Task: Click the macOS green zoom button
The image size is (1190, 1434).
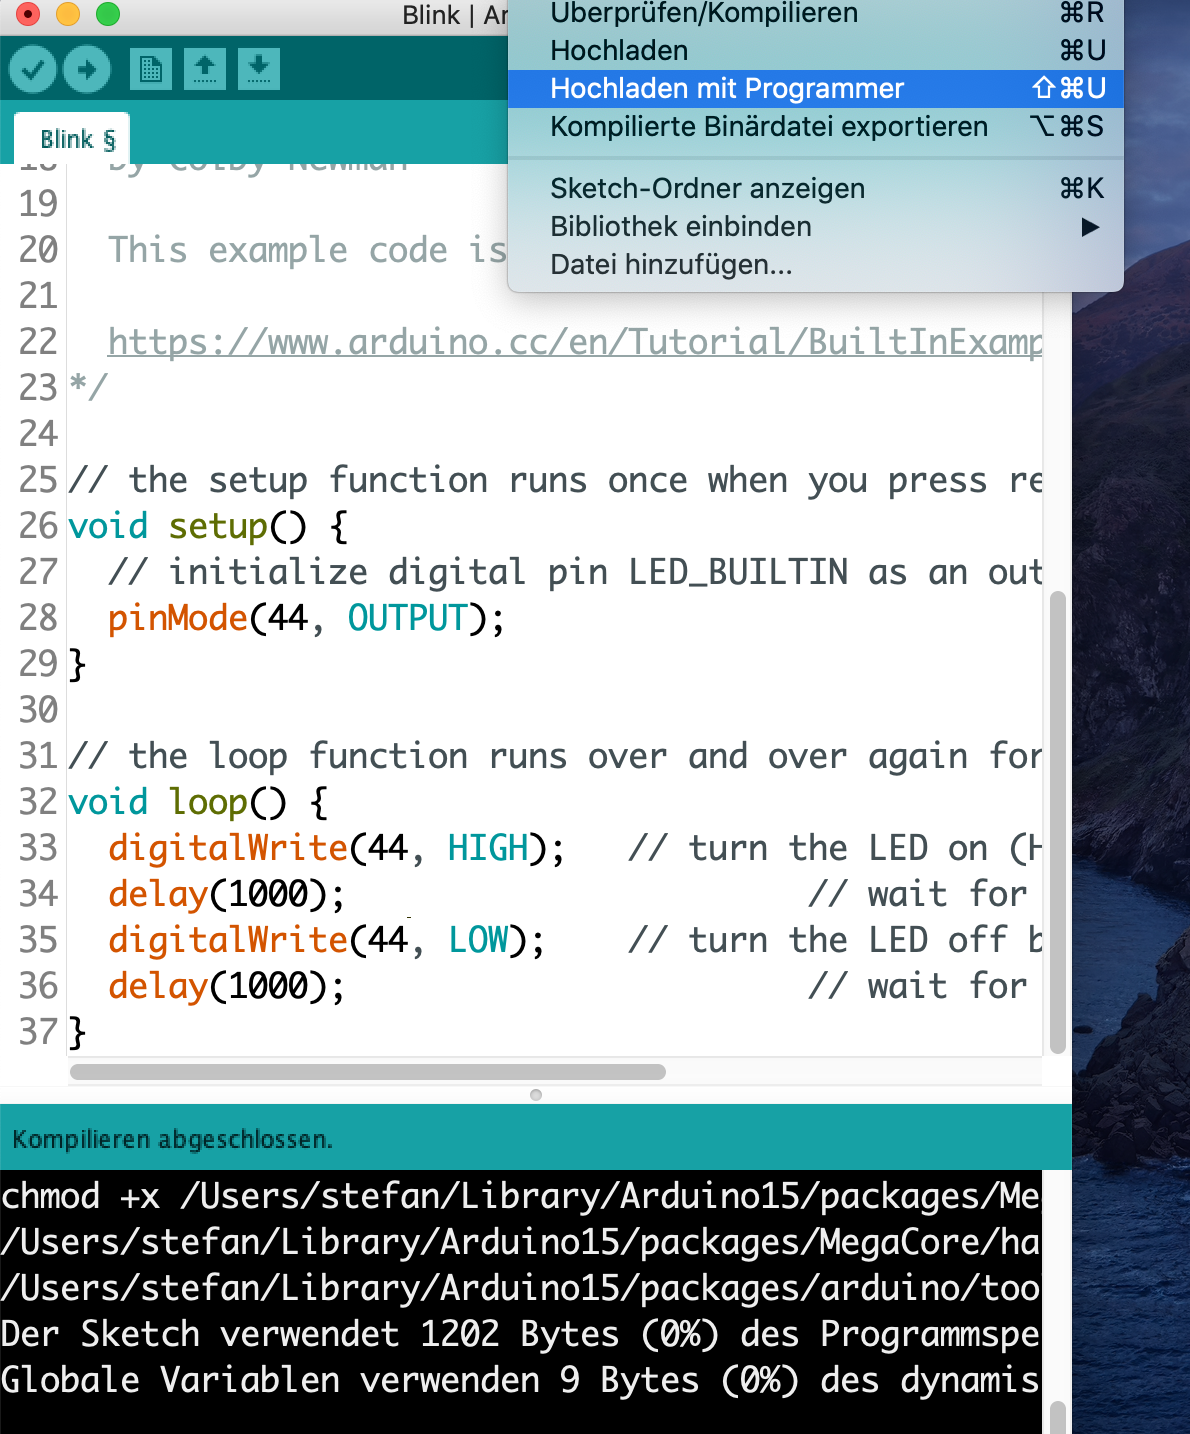Action: [108, 14]
